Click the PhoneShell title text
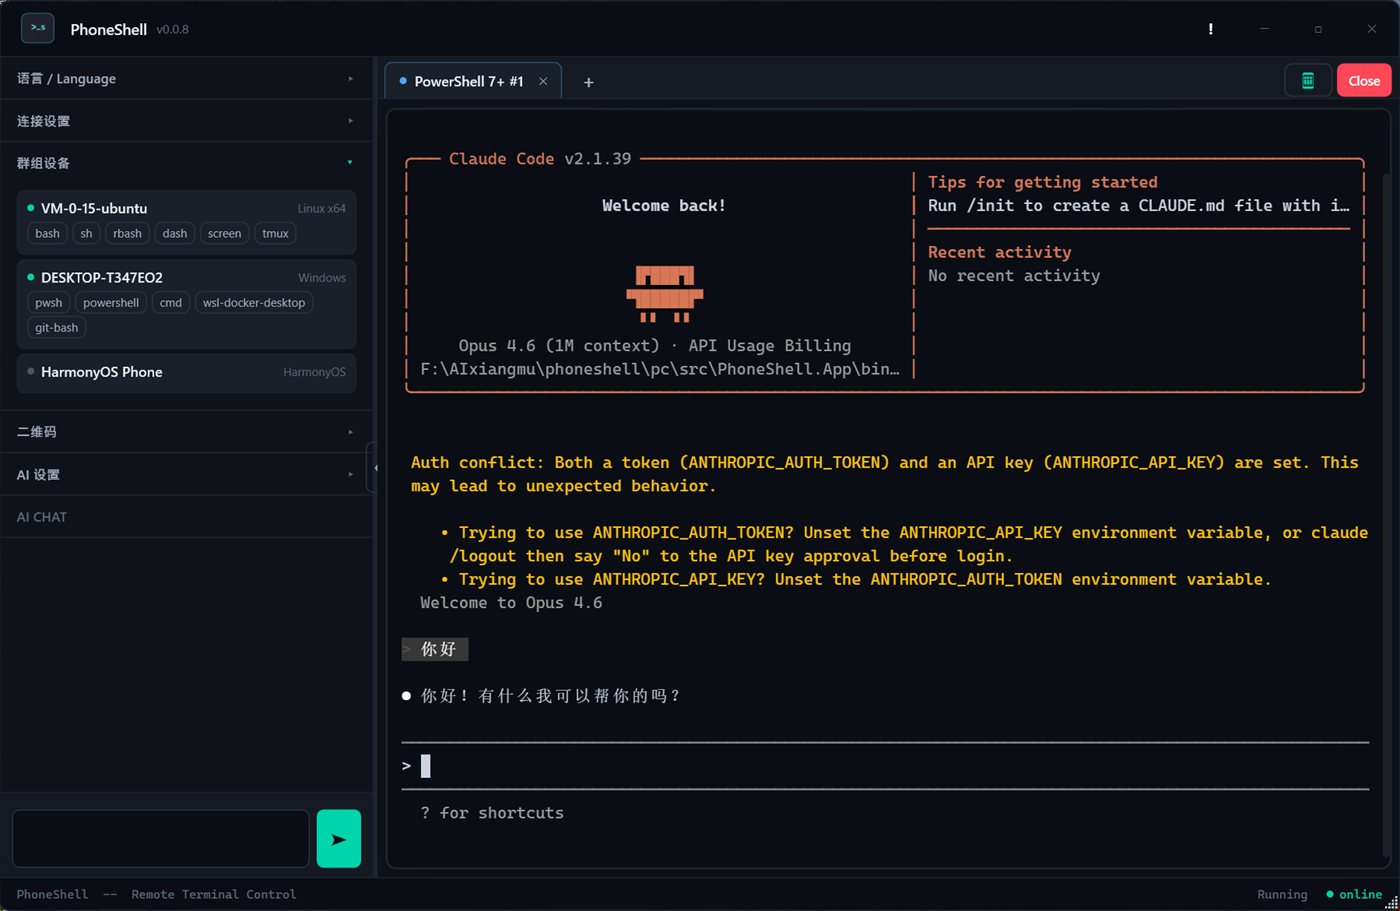1400x911 pixels. 109,30
